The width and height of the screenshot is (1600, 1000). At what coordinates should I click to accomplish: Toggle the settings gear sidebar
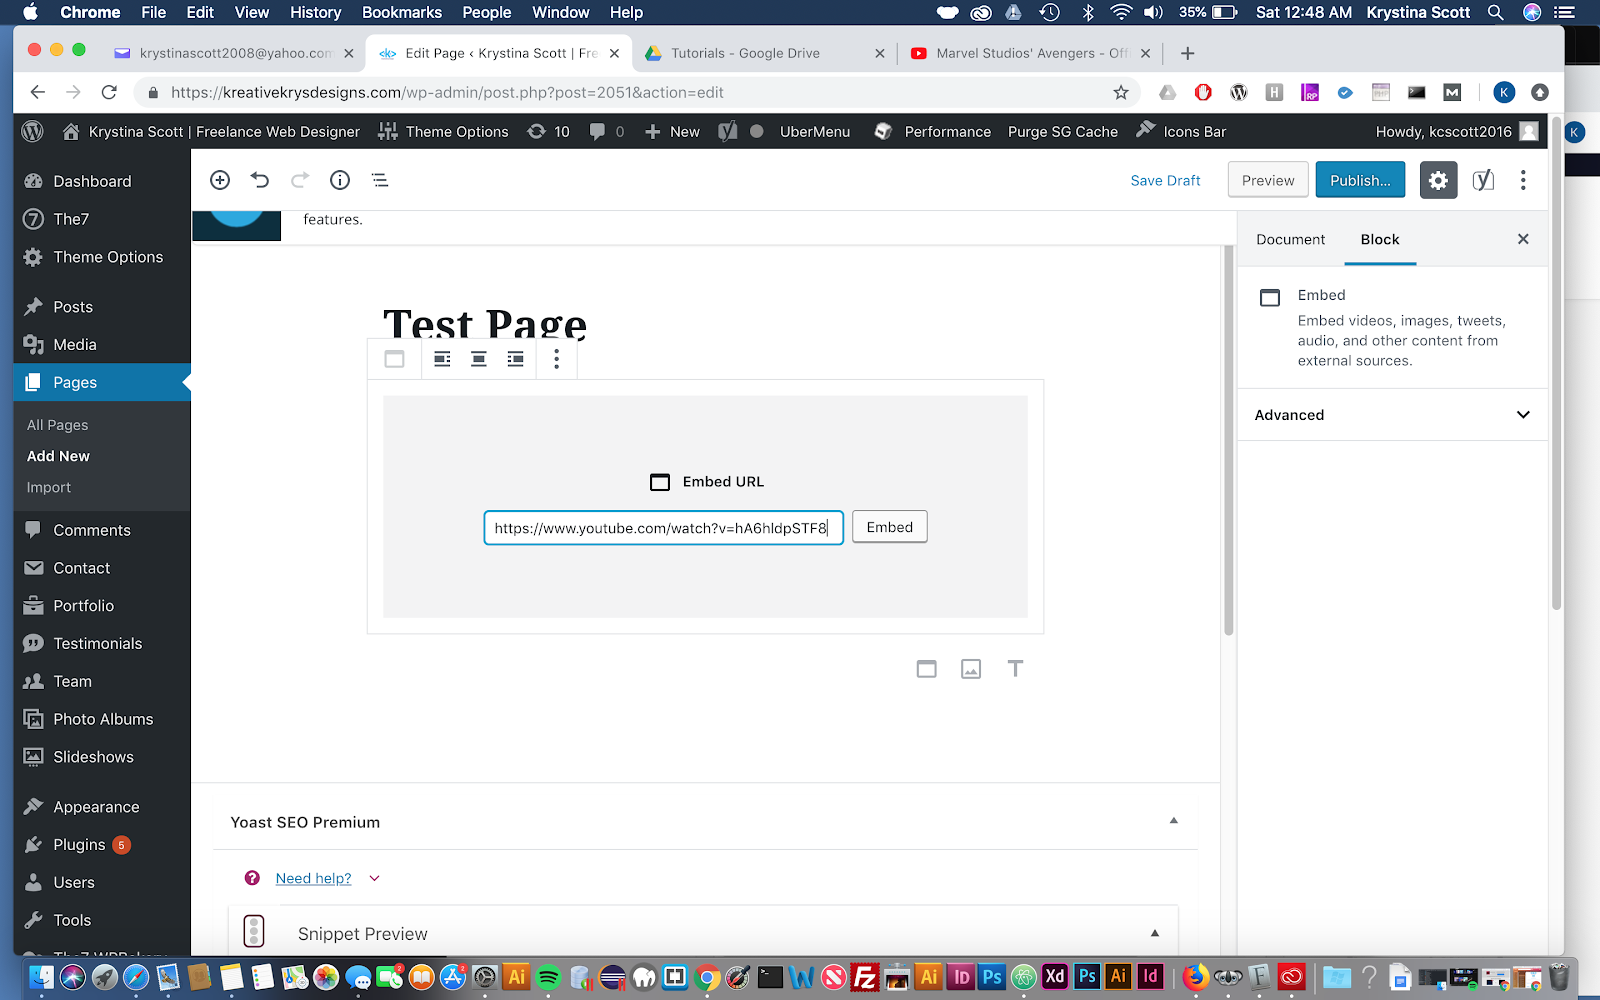(x=1438, y=180)
